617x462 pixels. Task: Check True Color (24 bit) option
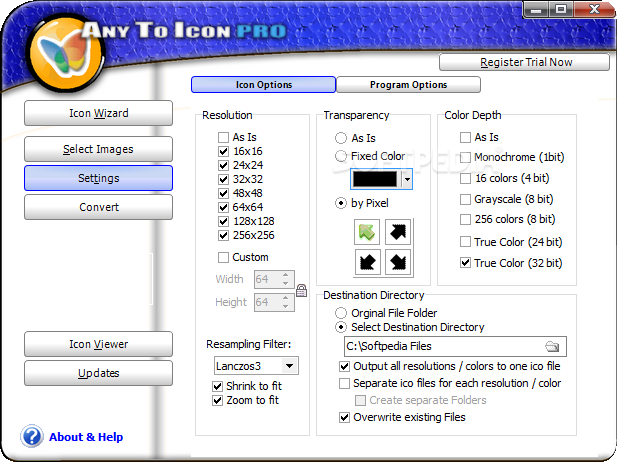pyautogui.click(x=465, y=242)
